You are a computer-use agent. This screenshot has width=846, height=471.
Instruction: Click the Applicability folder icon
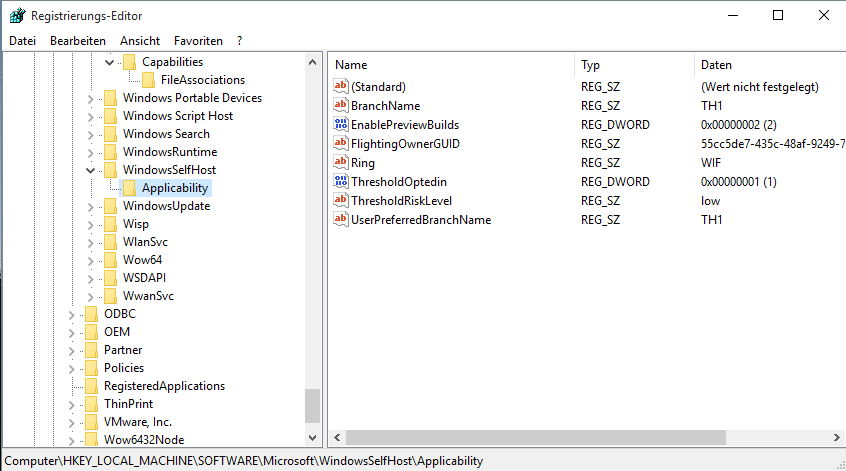pyautogui.click(x=129, y=188)
